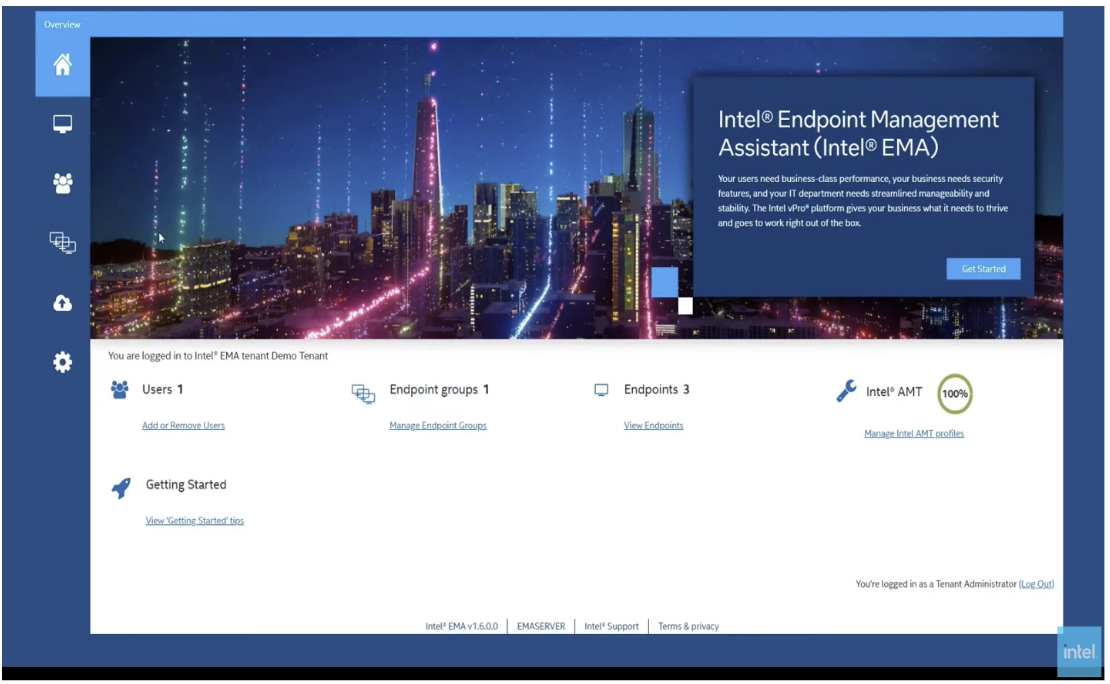Image resolution: width=1110 pixels, height=684 pixels.
Task: Open Manage Intel AMT profiles link
Action: (914, 434)
